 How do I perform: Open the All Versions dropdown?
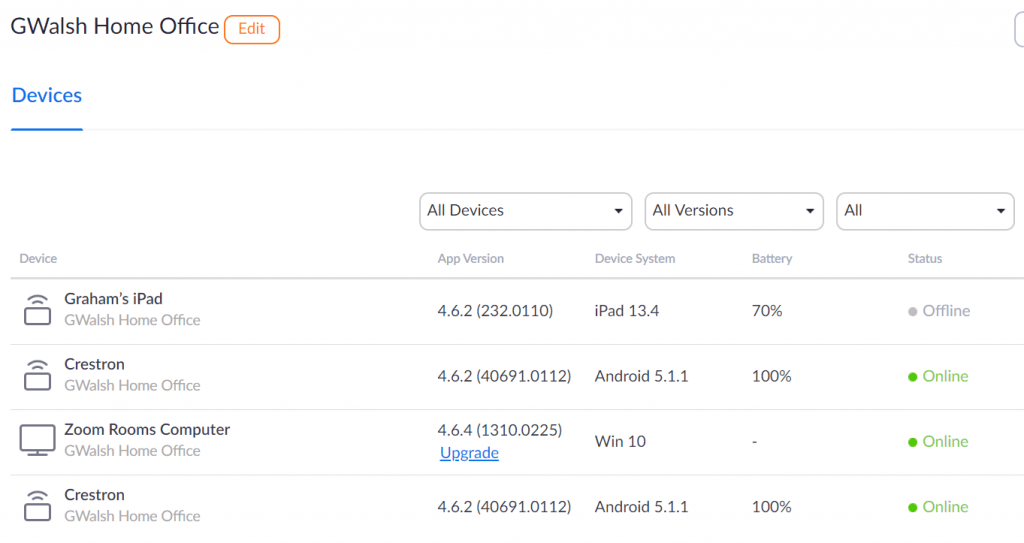click(x=734, y=211)
